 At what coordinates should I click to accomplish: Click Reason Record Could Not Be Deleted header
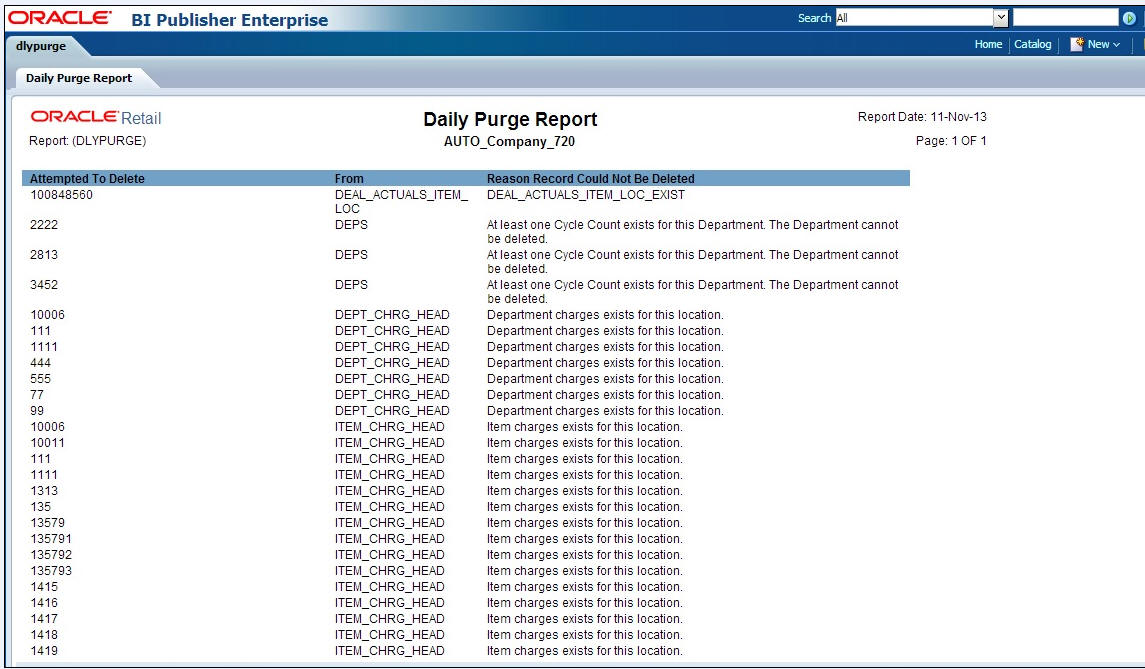click(x=591, y=179)
